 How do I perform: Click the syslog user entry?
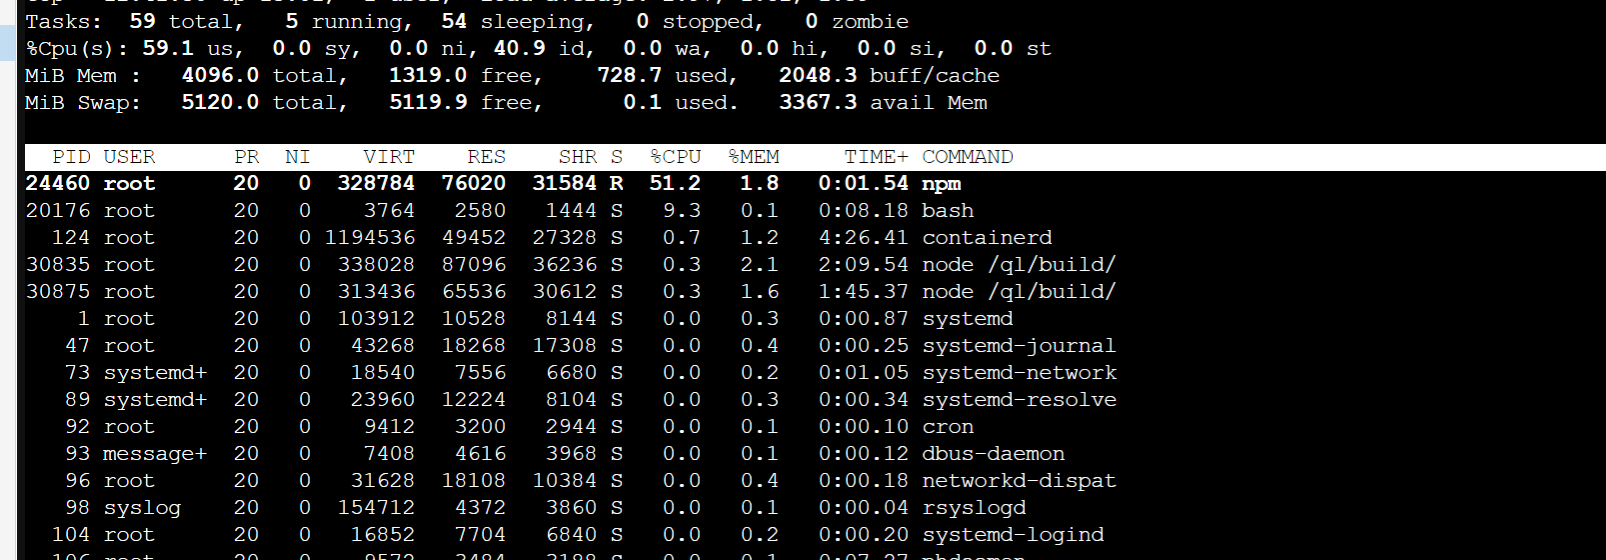coord(142,508)
